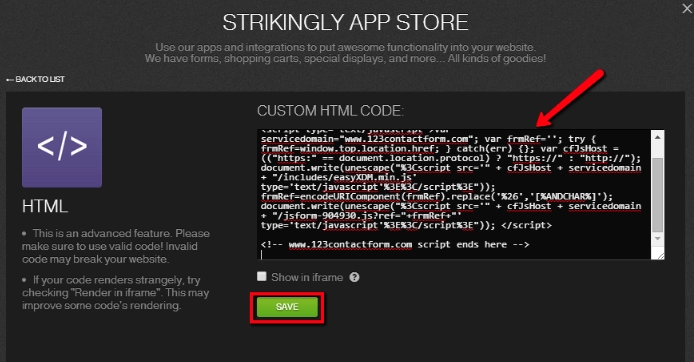Screen dimensions: 694x362
Task: Save the custom HTML code
Action: (287, 307)
